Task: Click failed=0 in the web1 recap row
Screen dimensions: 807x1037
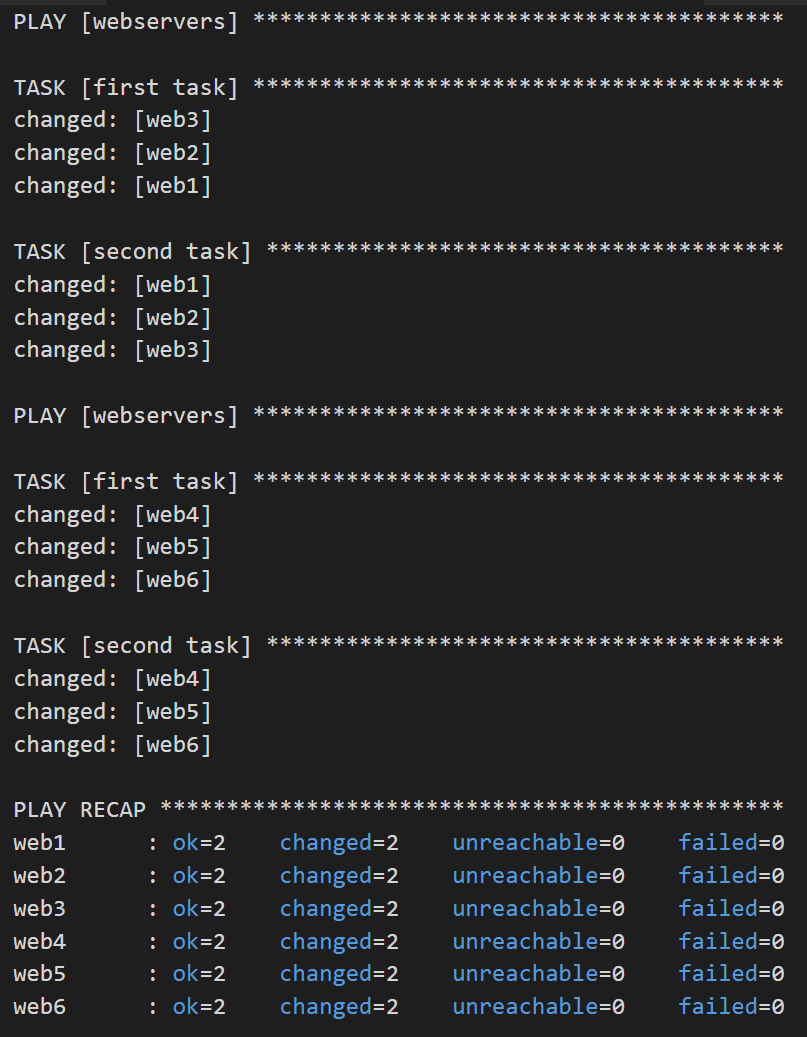Action: coord(731,843)
